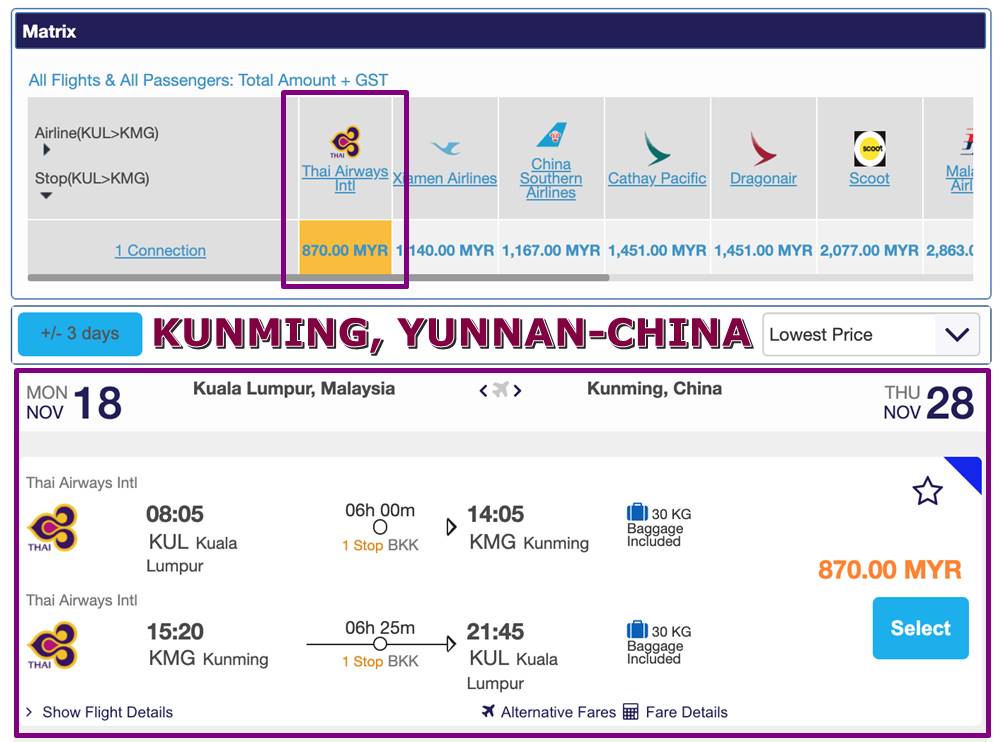The width and height of the screenshot is (1000, 742).
Task: Open Fare Details
Action: tap(686, 712)
